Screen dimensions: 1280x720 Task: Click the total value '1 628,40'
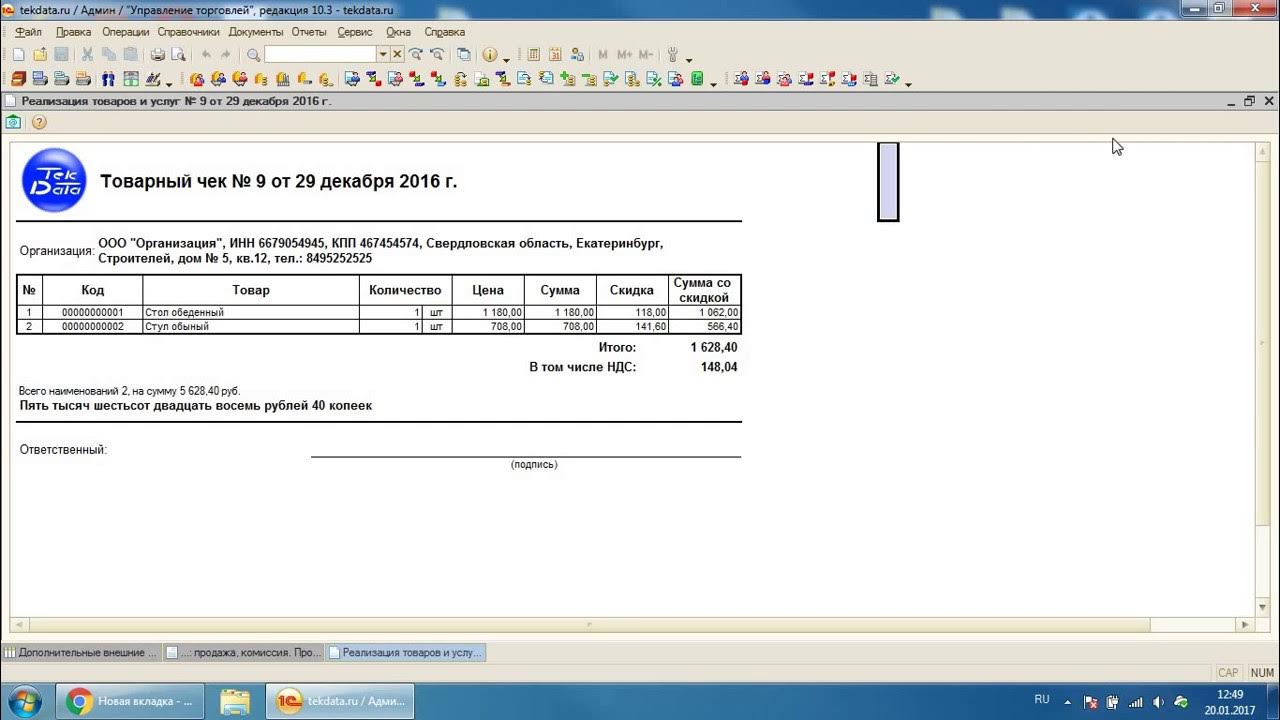pyautogui.click(x=714, y=348)
